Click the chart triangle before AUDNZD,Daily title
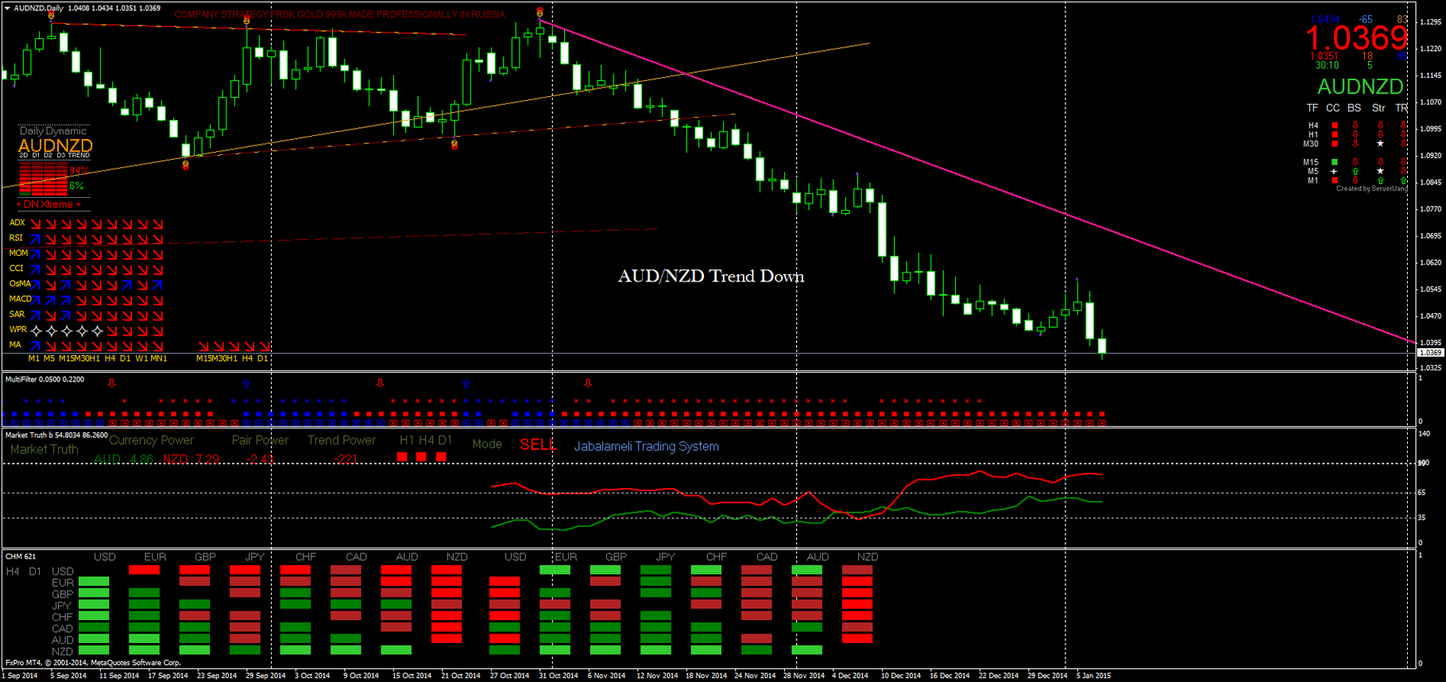This screenshot has width=1446, height=682. [7, 8]
